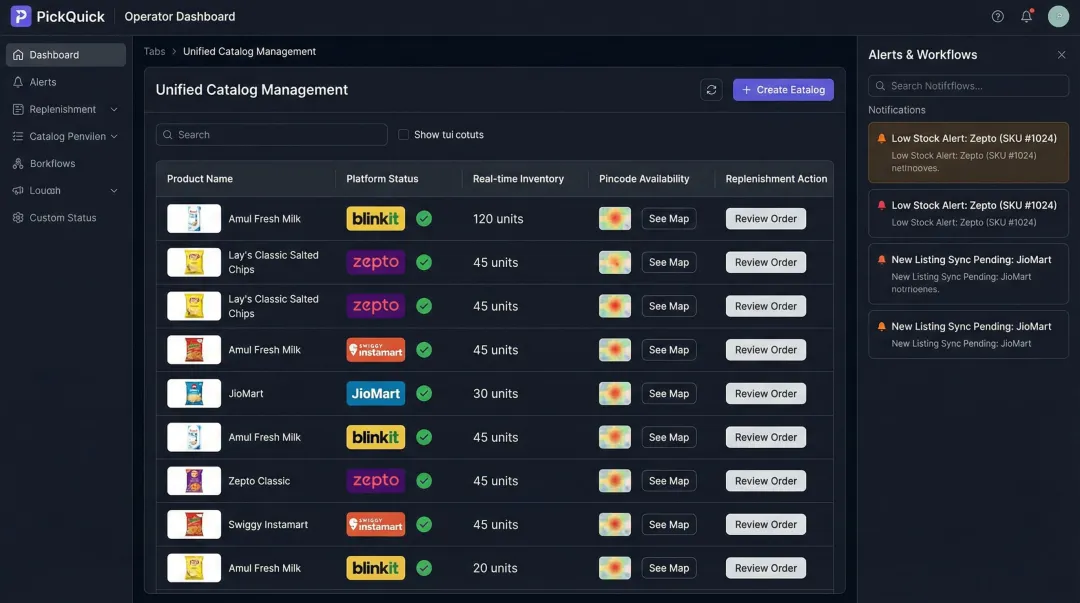Enable the Show tui cotuts checkbox

[401, 132]
